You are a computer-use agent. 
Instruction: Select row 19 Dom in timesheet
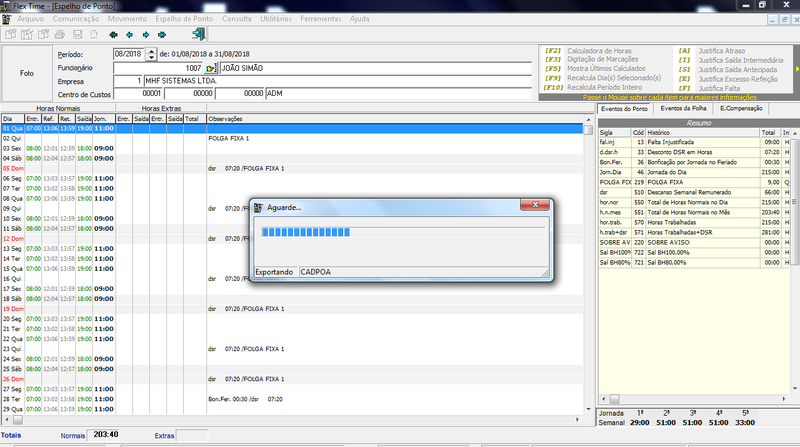(x=292, y=309)
